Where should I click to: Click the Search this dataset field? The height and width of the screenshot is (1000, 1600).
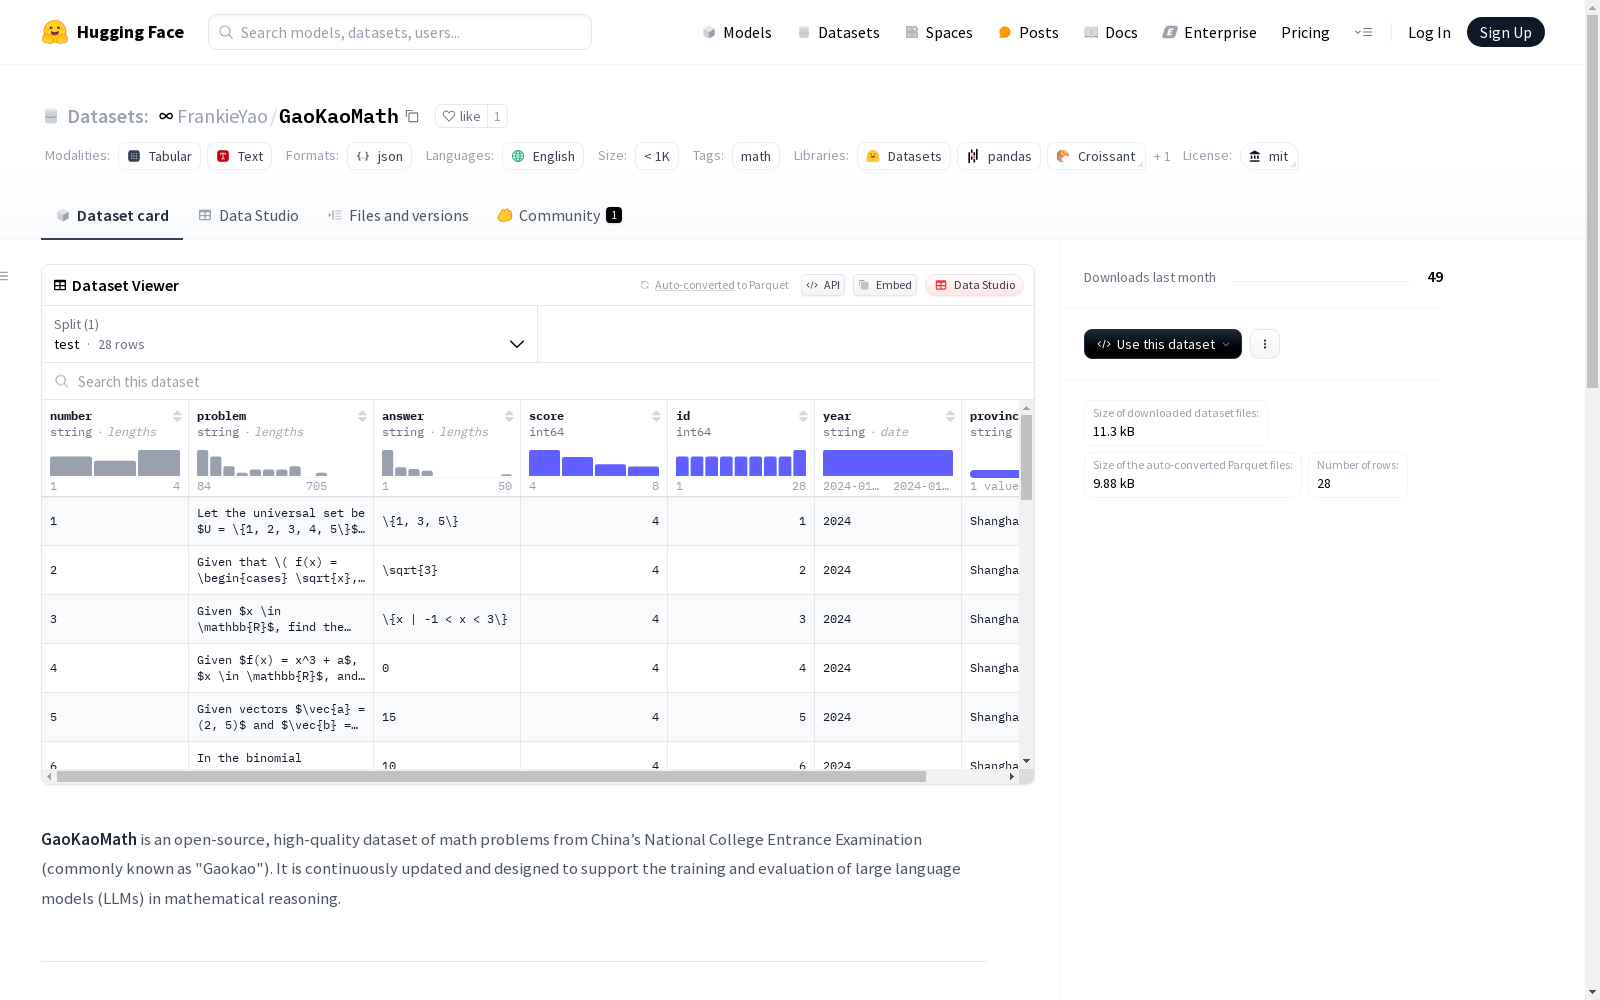point(538,381)
